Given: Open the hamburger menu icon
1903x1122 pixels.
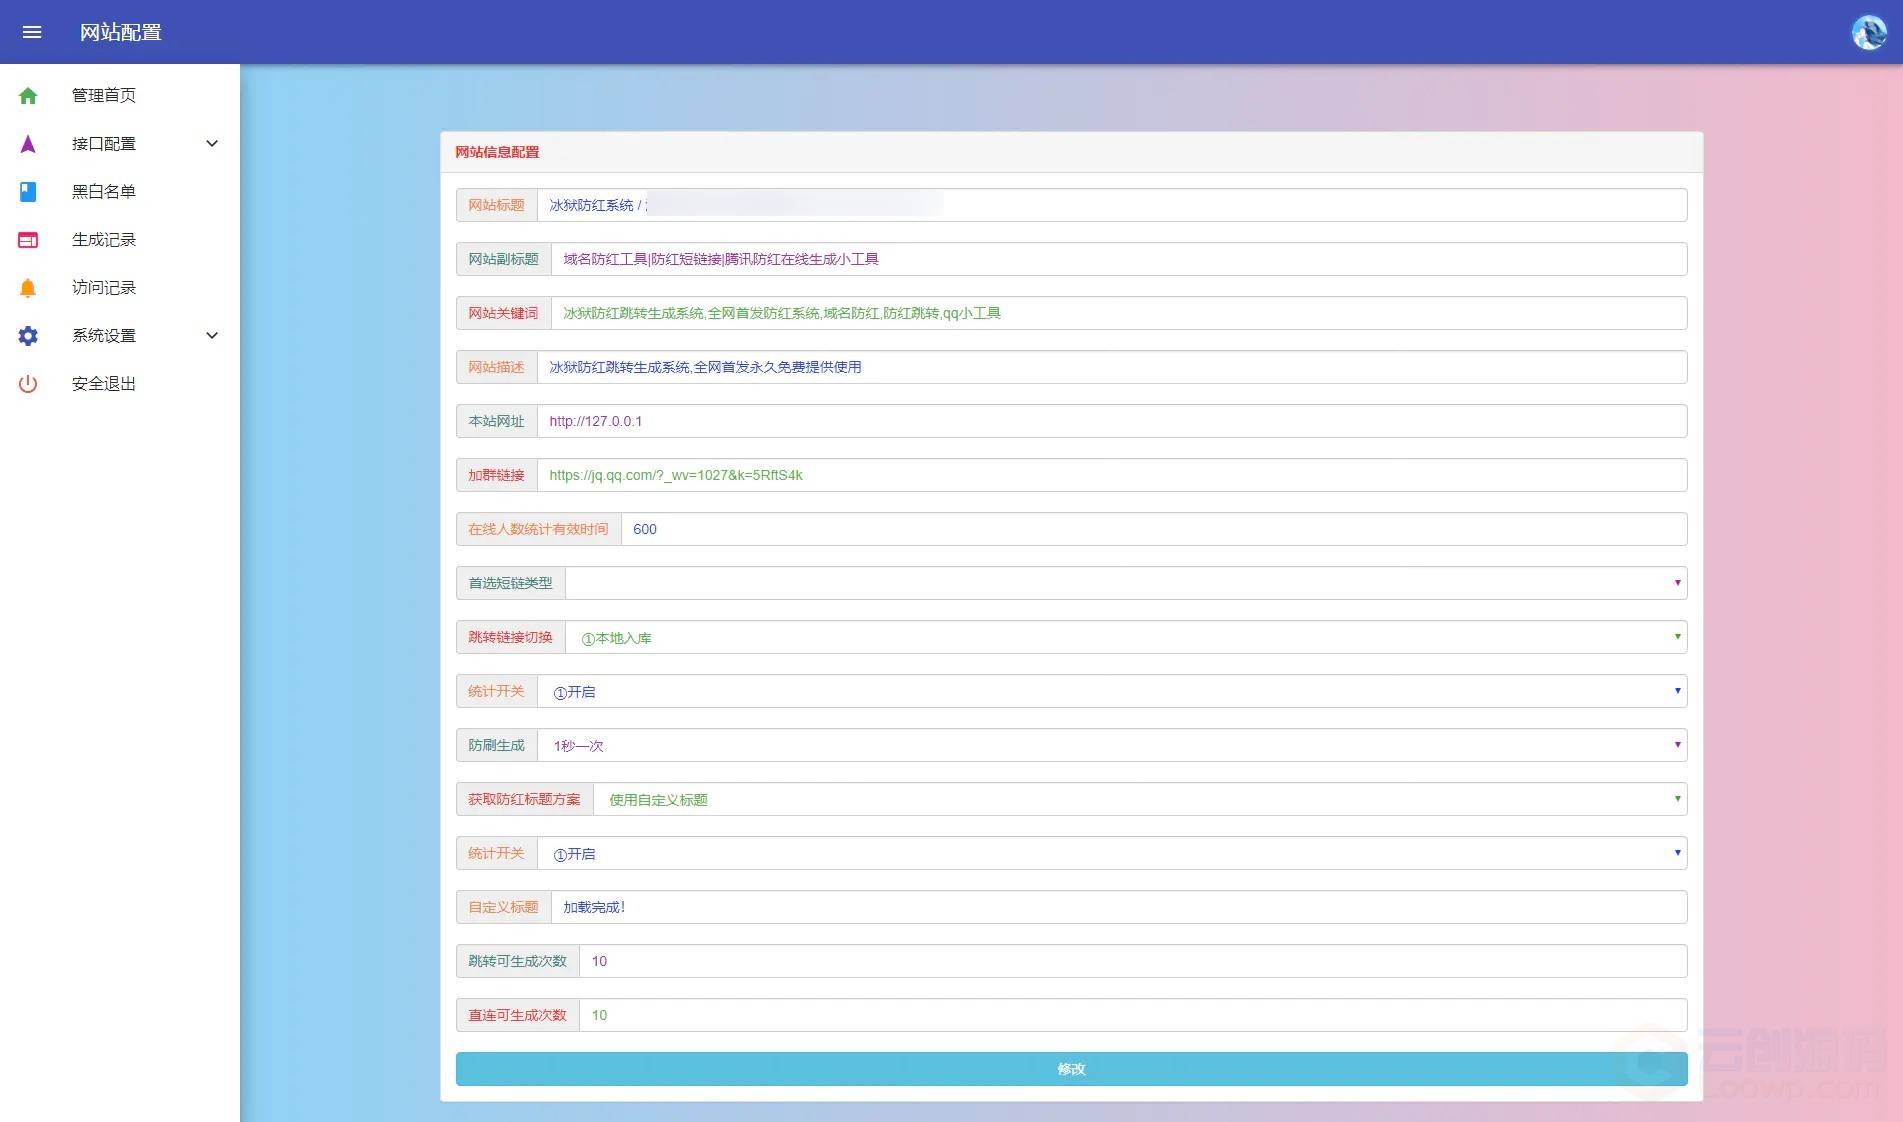Looking at the screenshot, I should coord(32,32).
